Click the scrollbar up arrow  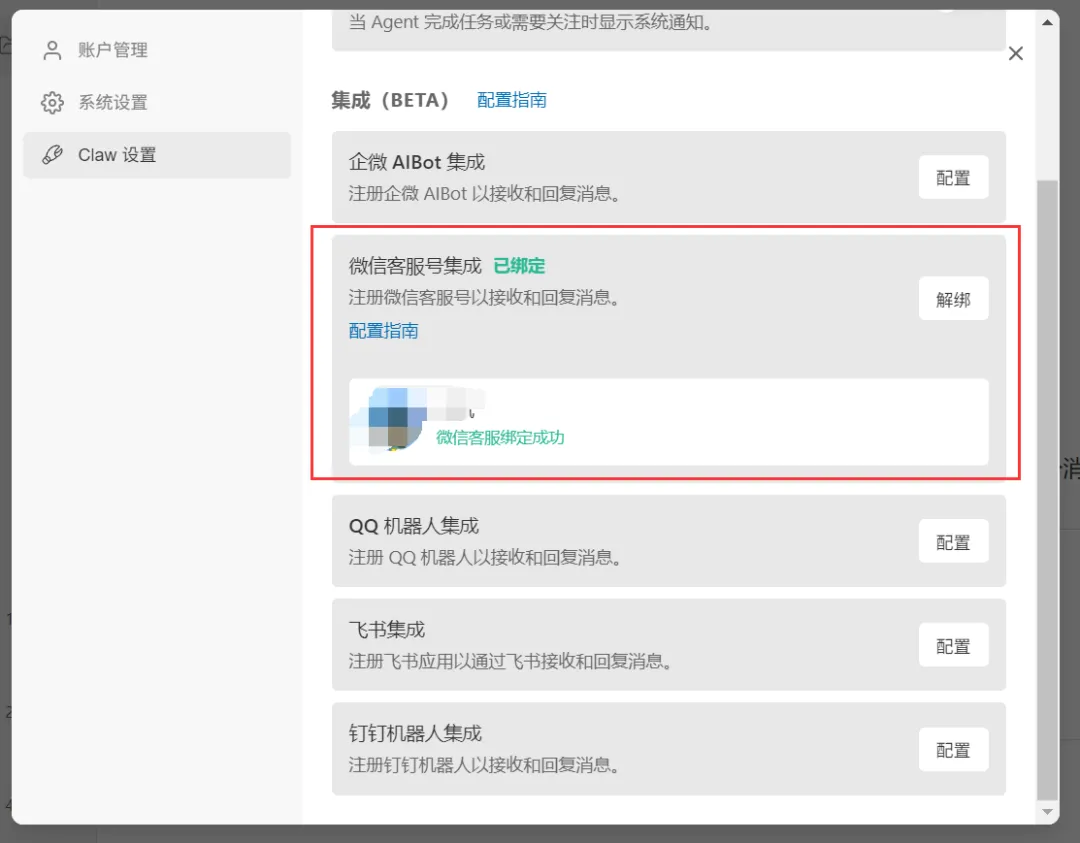(x=1048, y=22)
